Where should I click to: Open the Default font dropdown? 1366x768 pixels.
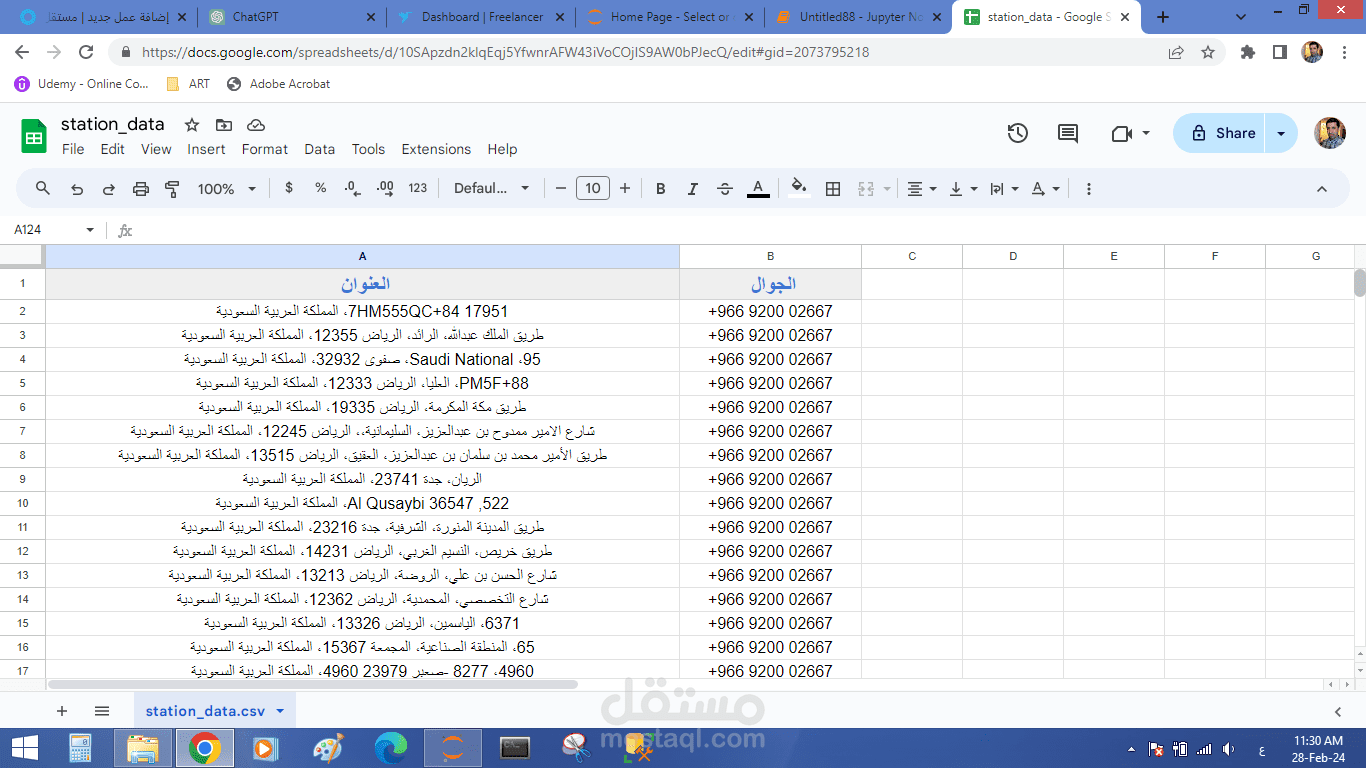pyautogui.click(x=492, y=188)
